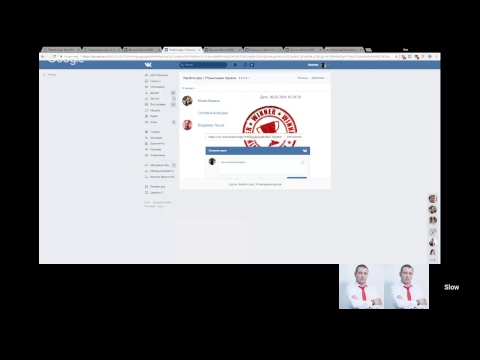The width and height of the screenshot is (480, 360).
Task: Click the button next to the URL field
Action: point(294,137)
